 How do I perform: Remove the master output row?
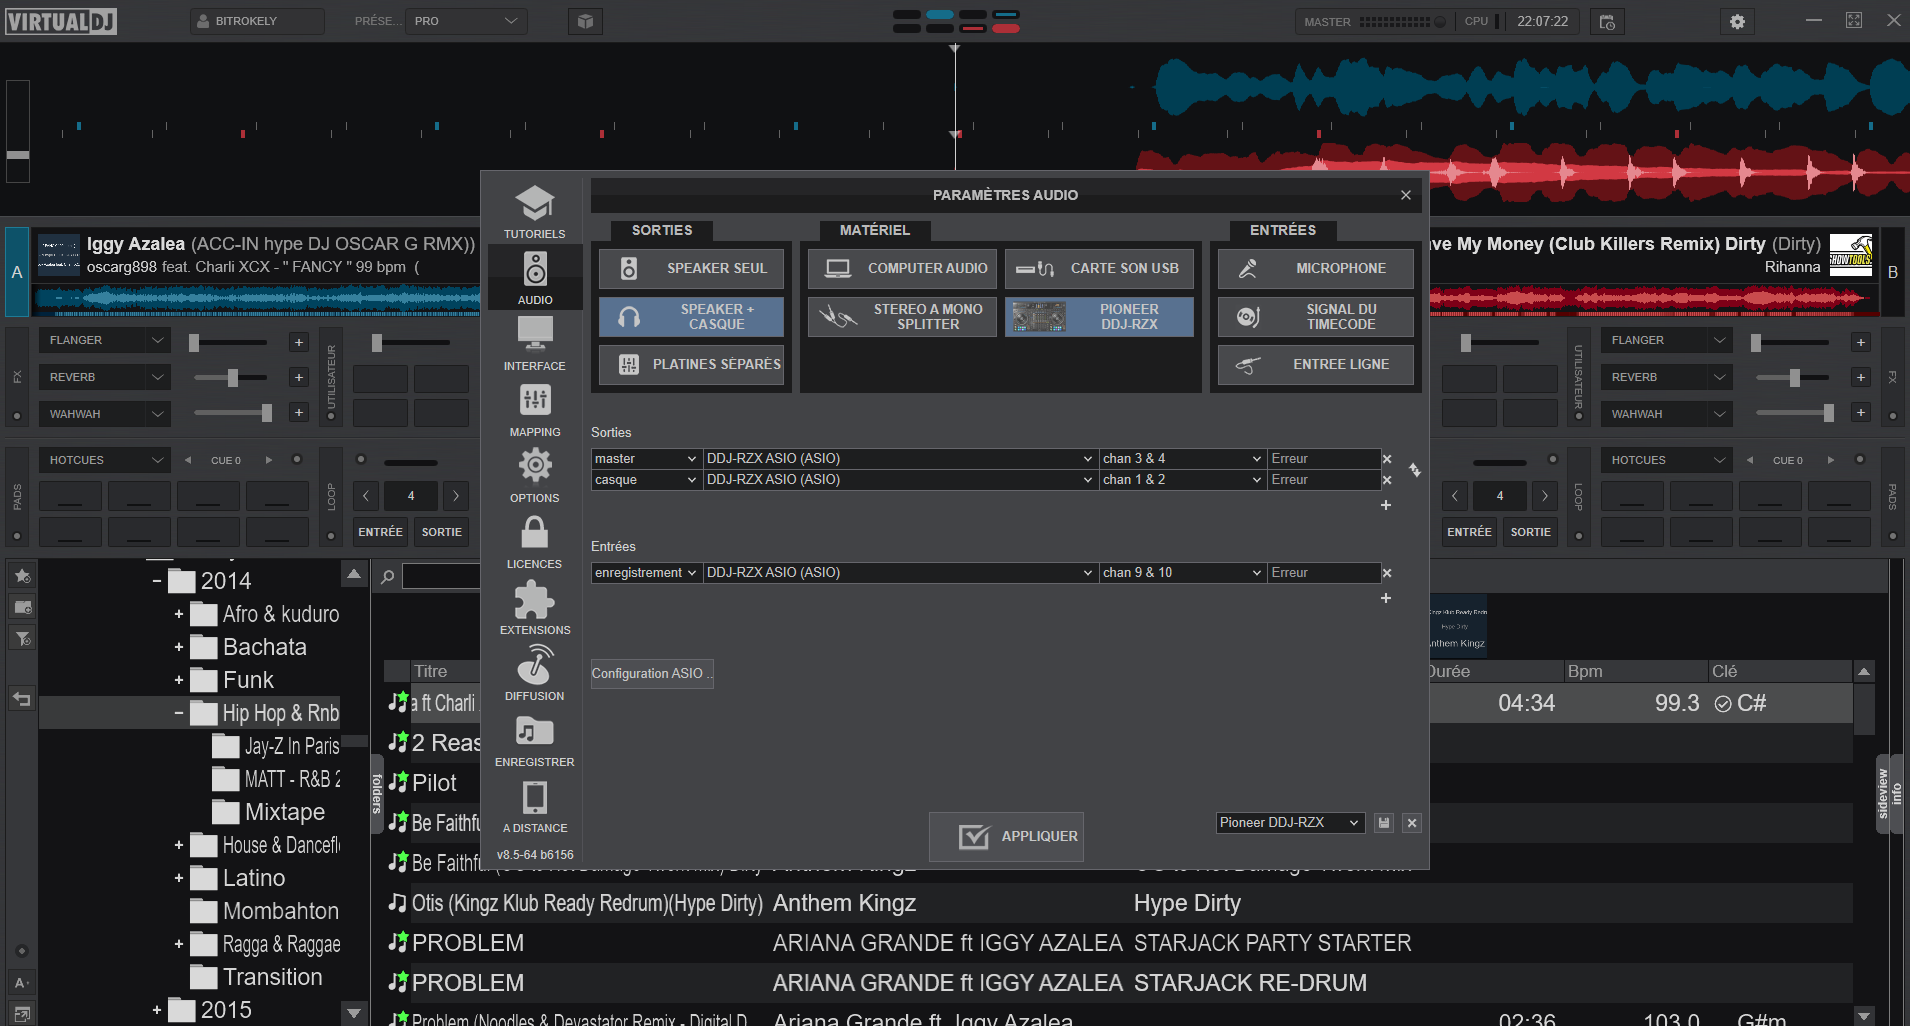(x=1387, y=459)
